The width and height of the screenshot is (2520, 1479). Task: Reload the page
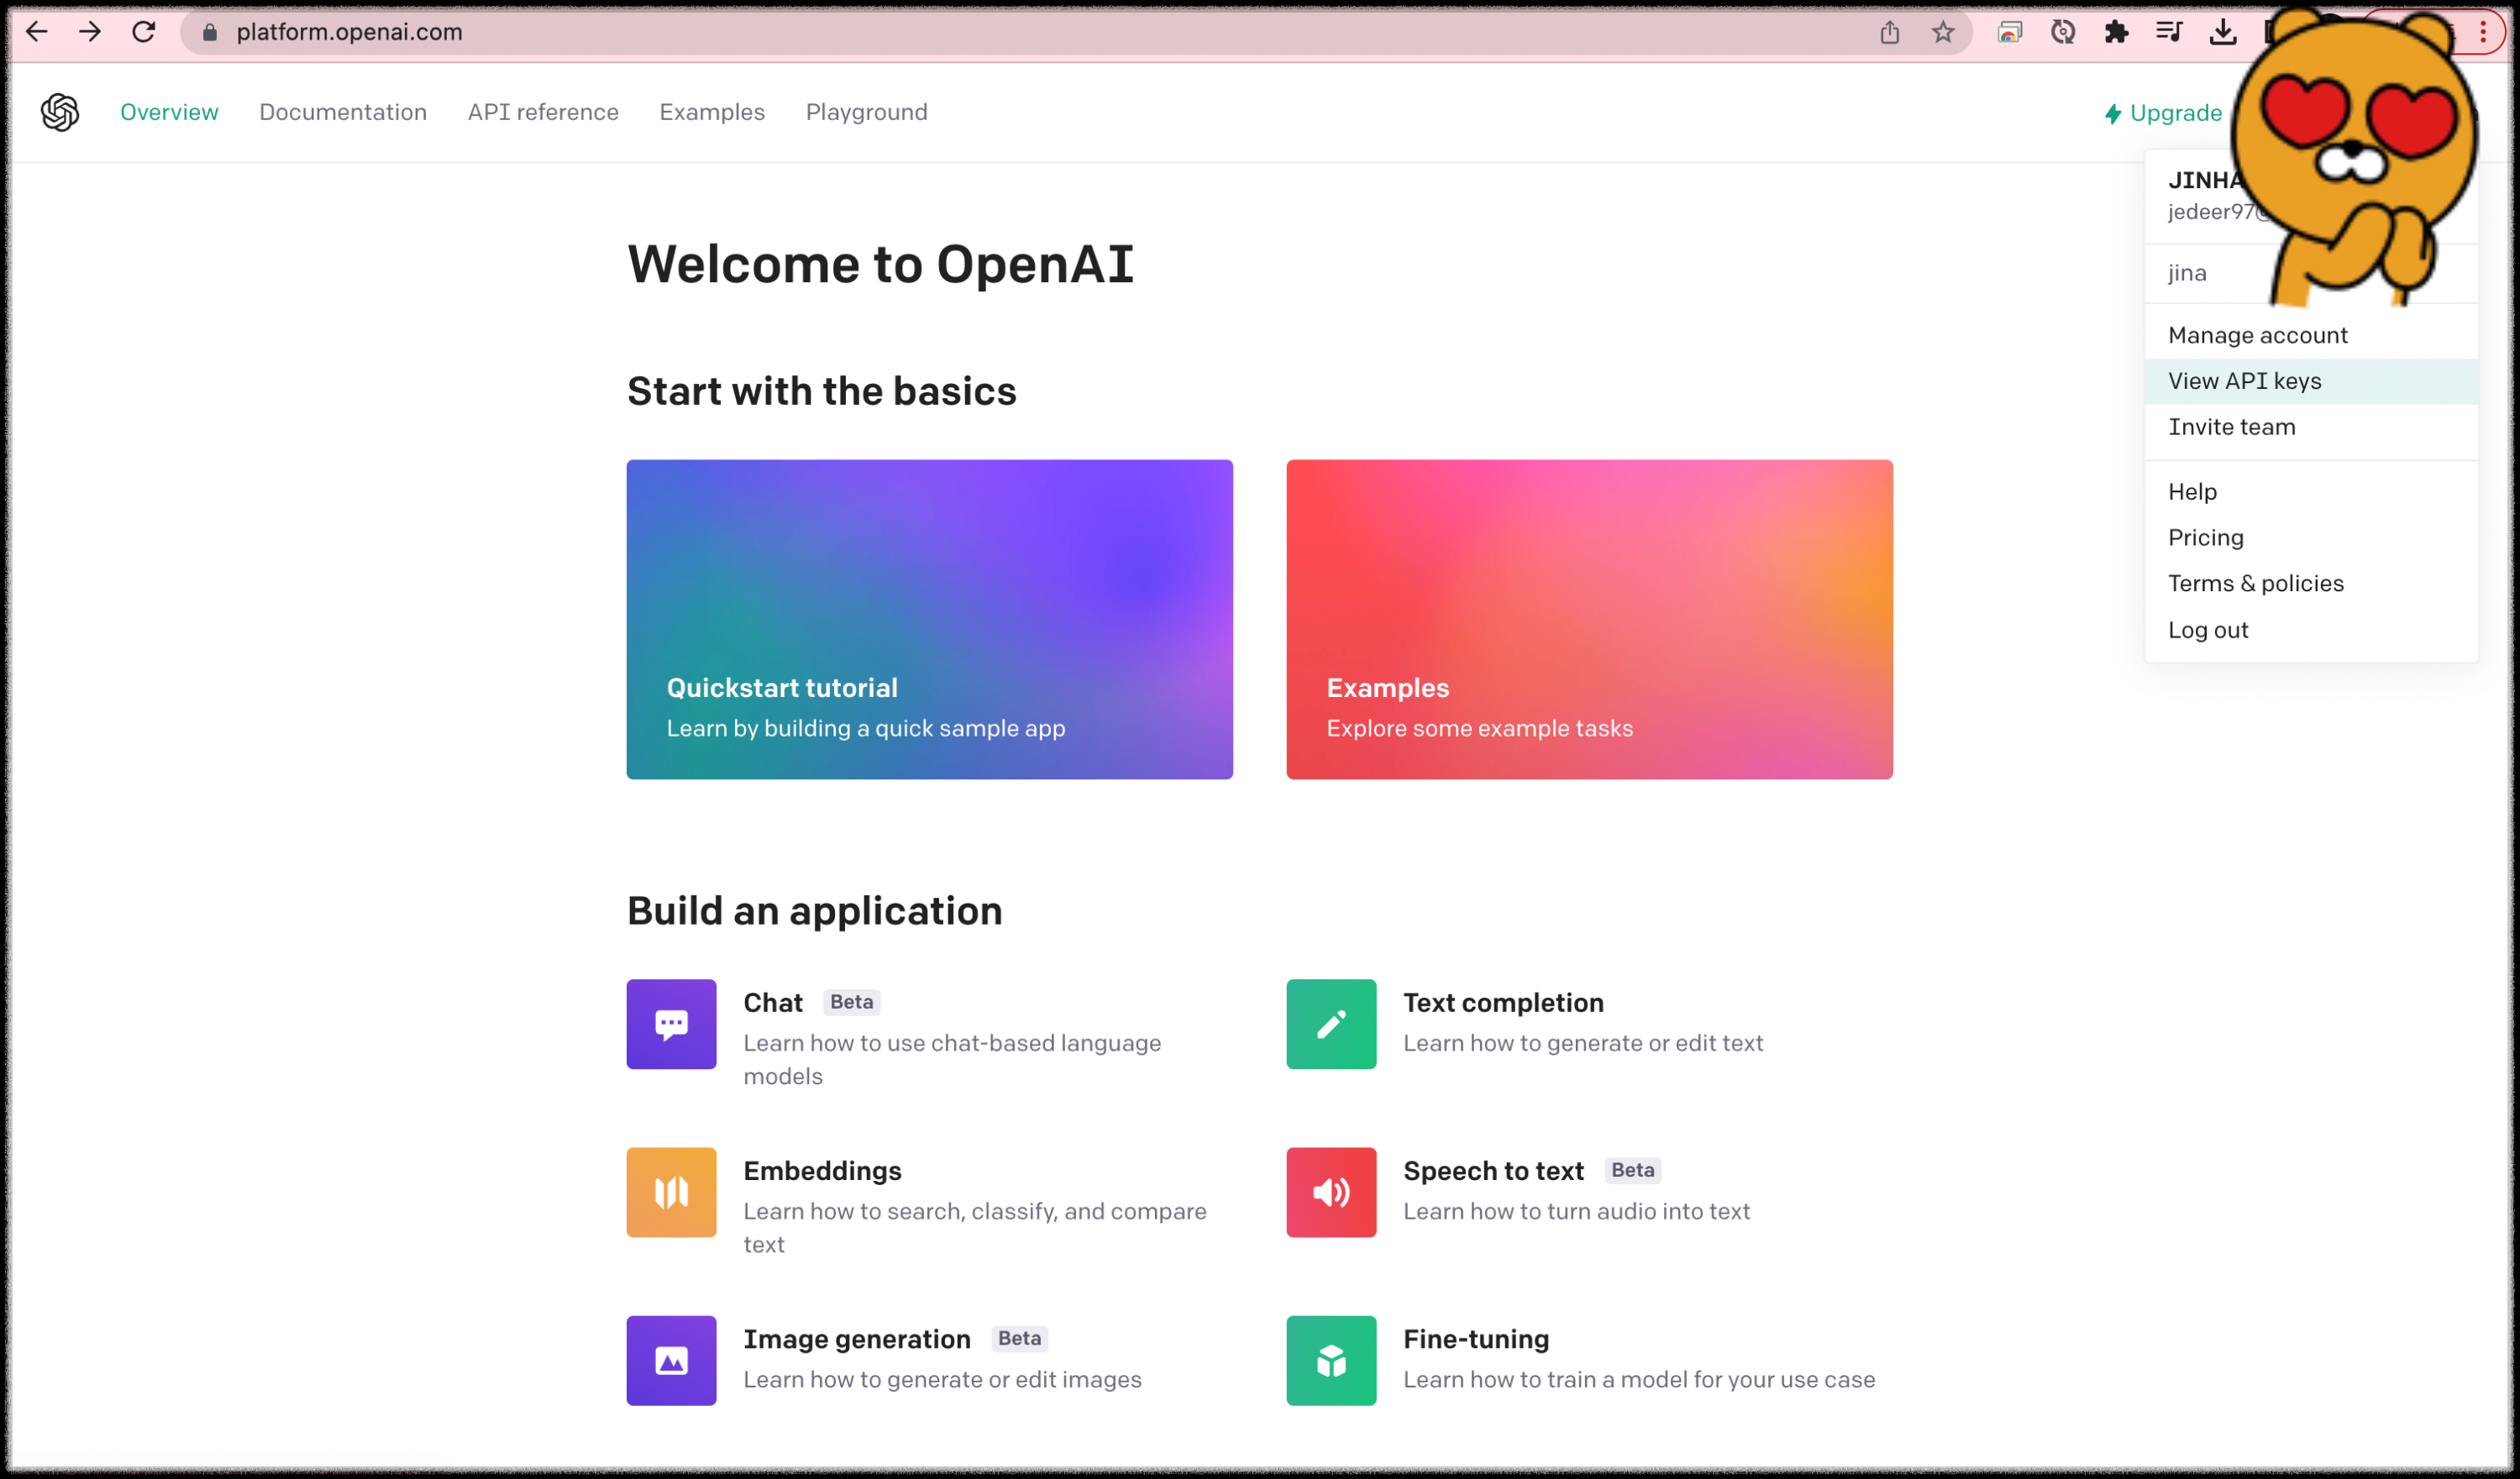click(x=144, y=32)
